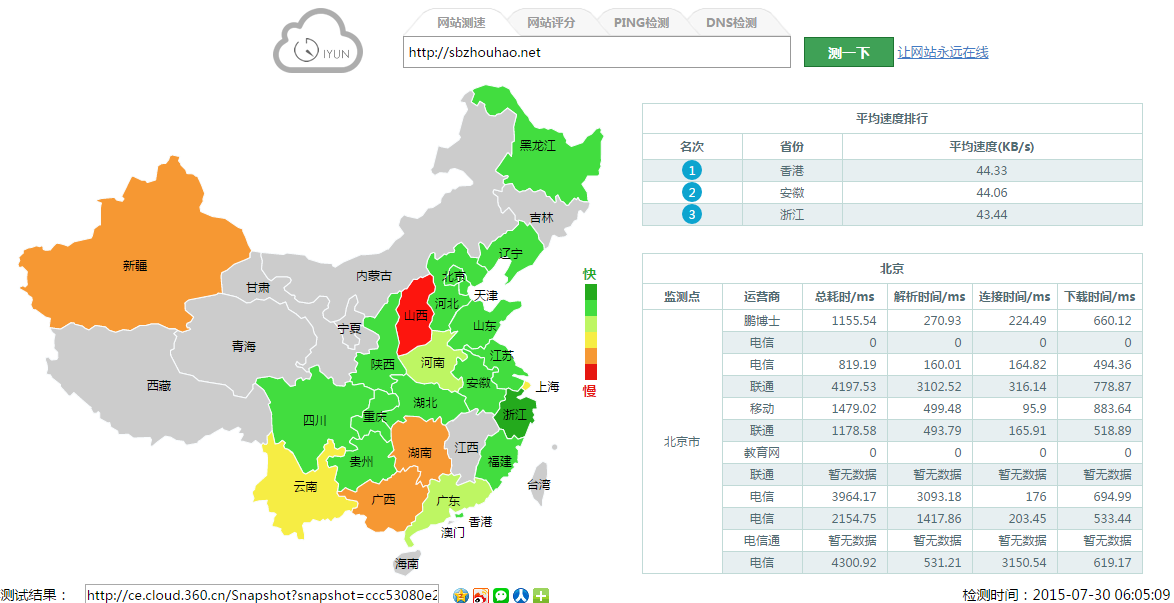Switch back to the 网站测速 tab
The height and width of the screenshot is (603, 1174).
pos(463,23)
